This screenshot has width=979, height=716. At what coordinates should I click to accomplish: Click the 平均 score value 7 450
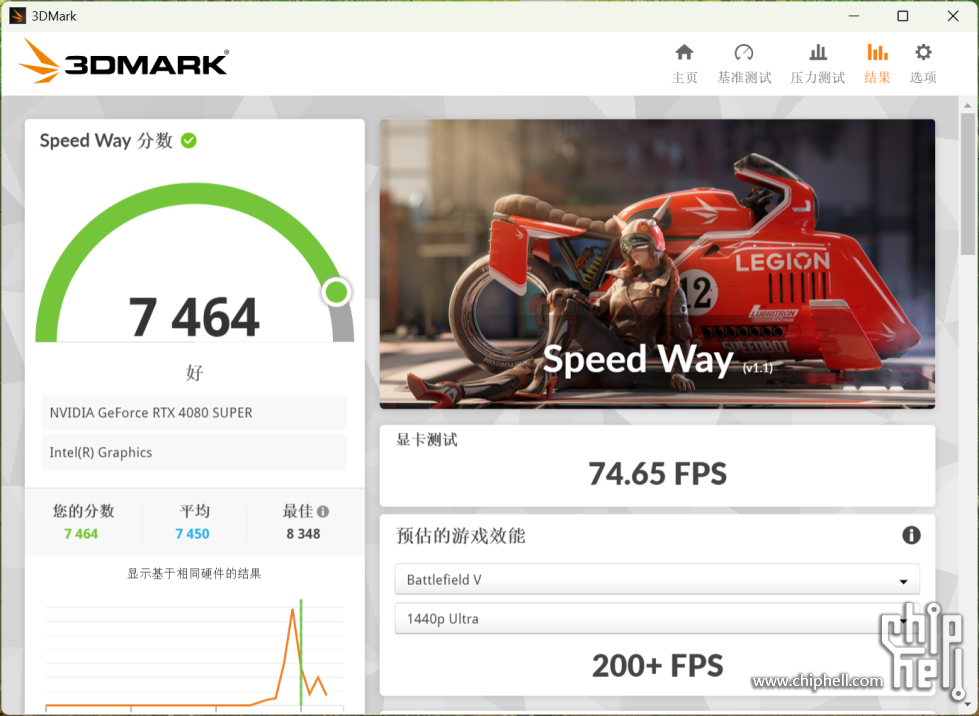(192, 534)
